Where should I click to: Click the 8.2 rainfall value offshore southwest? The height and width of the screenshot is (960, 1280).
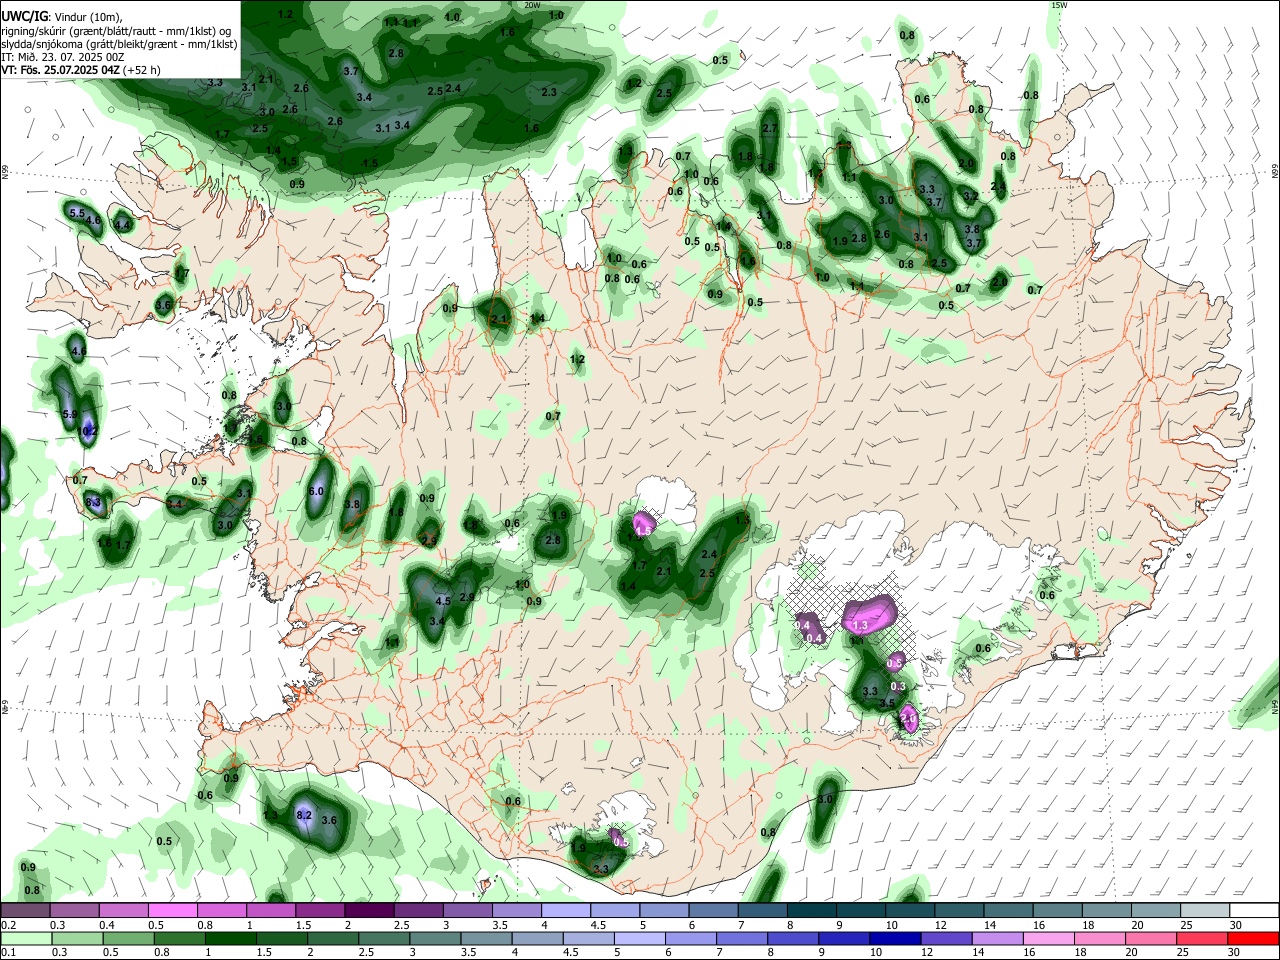click(x=305, y=815)
